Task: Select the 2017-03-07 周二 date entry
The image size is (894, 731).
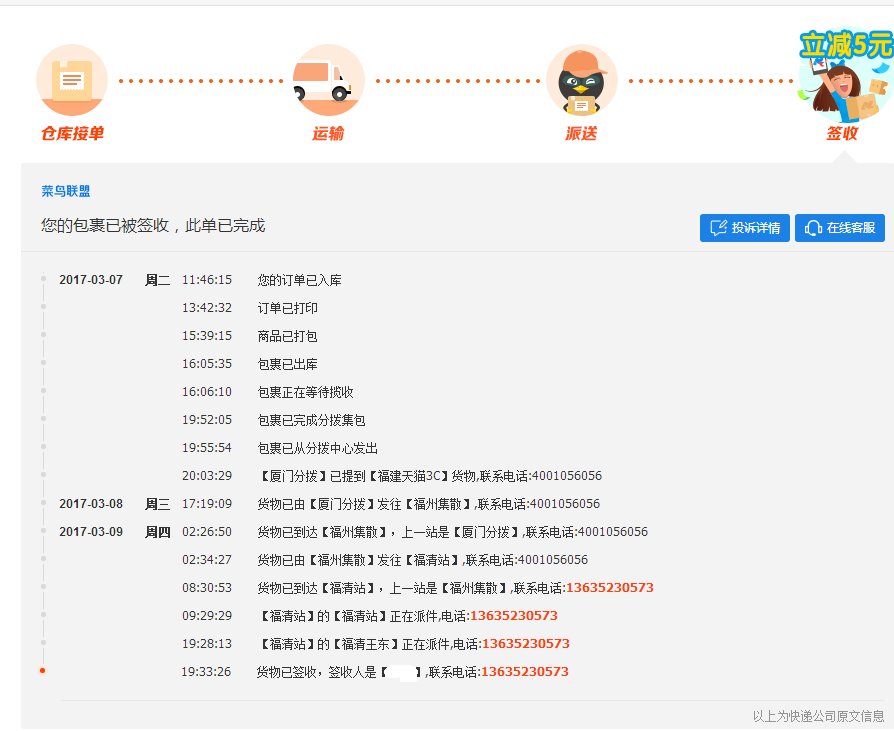Action: [93, 280]
